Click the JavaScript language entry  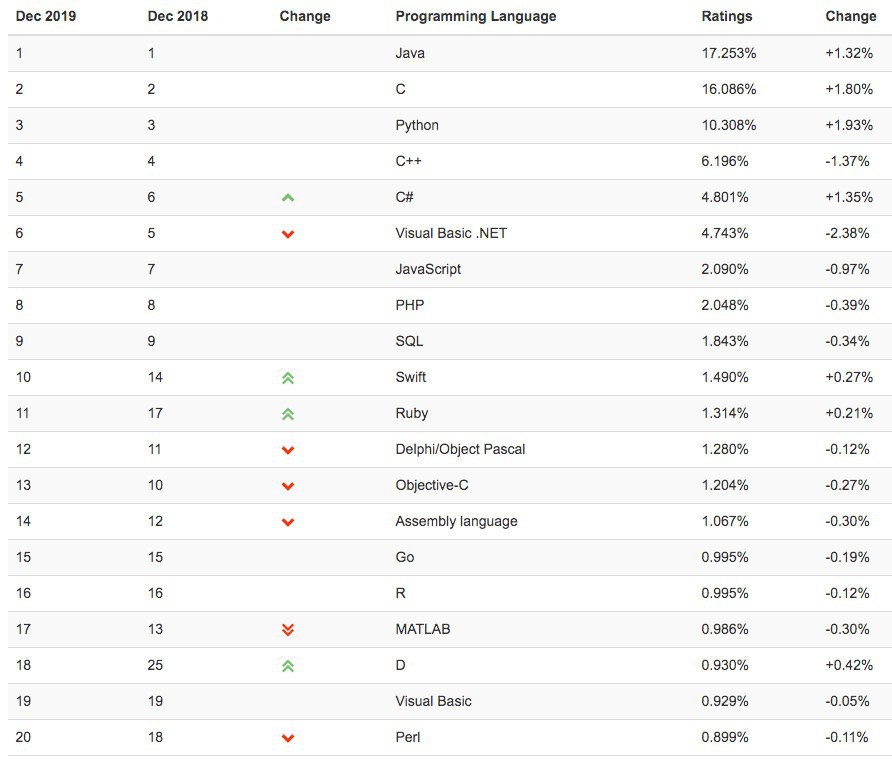[x=428, y=269]
